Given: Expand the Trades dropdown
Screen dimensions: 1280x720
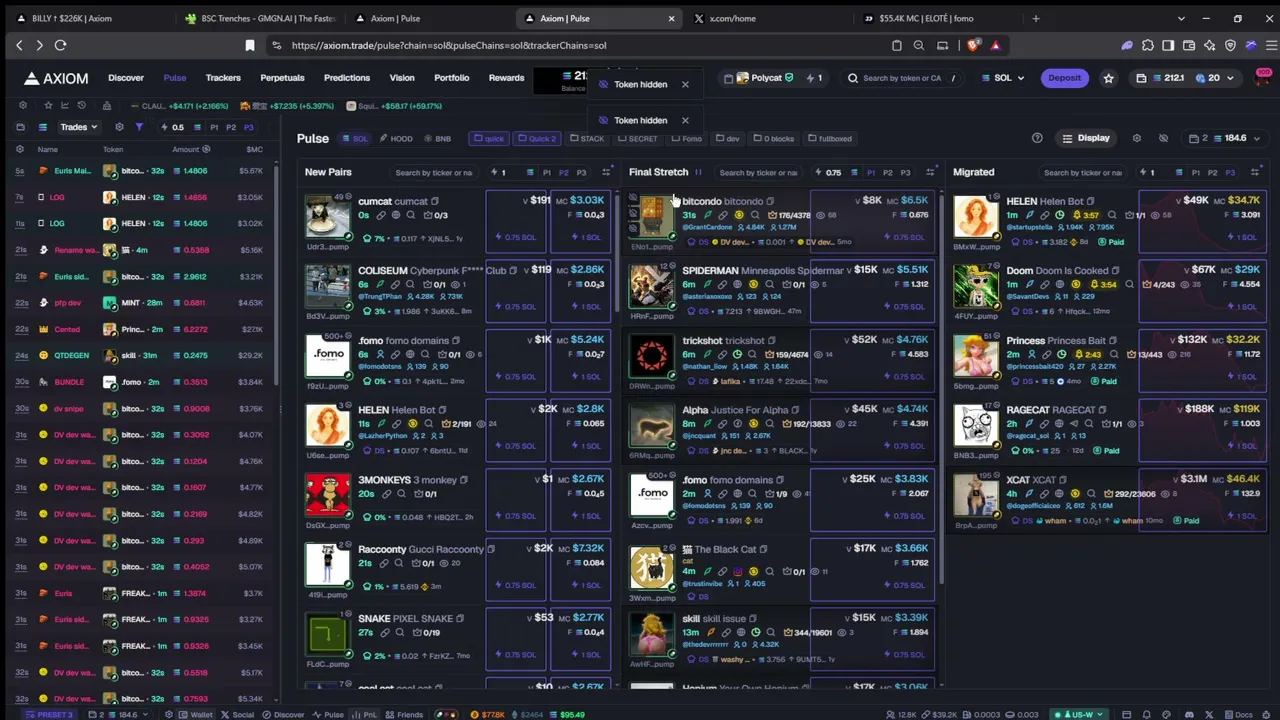Looking at the screenshot, I should tap(78, 127).
